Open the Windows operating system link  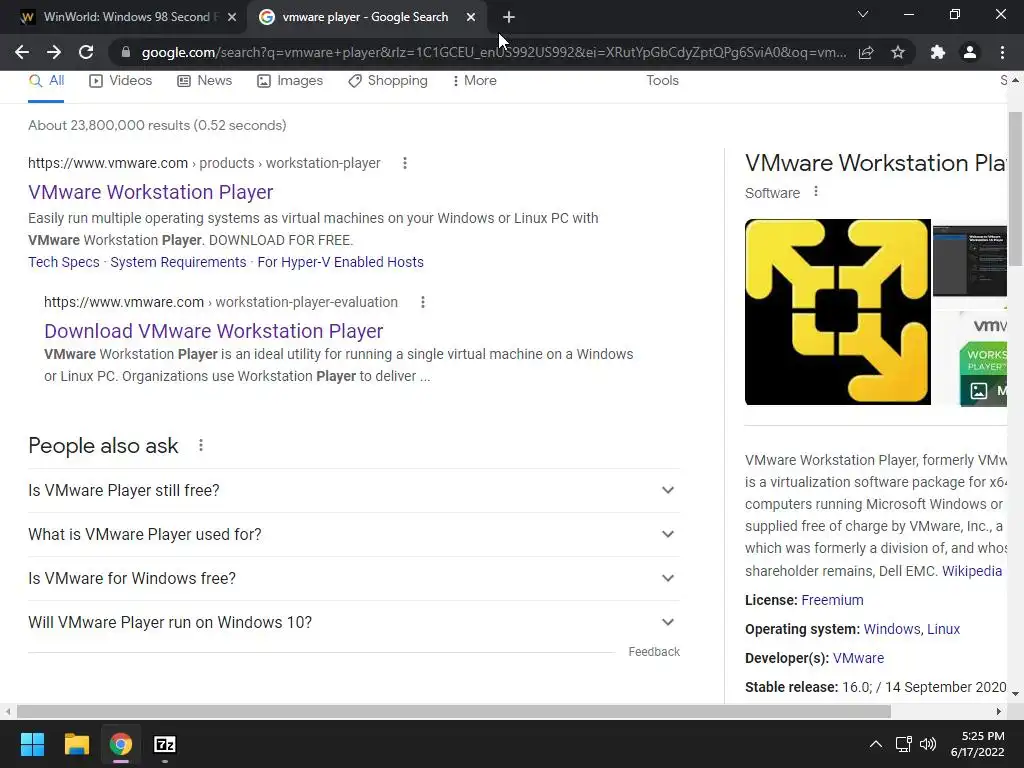[891, 629]
